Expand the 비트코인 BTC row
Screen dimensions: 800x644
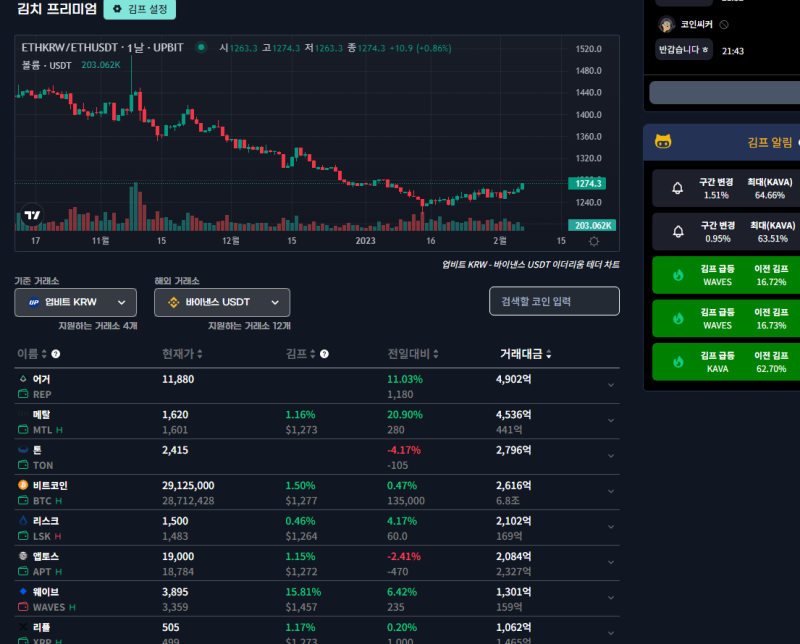(611, 491)
